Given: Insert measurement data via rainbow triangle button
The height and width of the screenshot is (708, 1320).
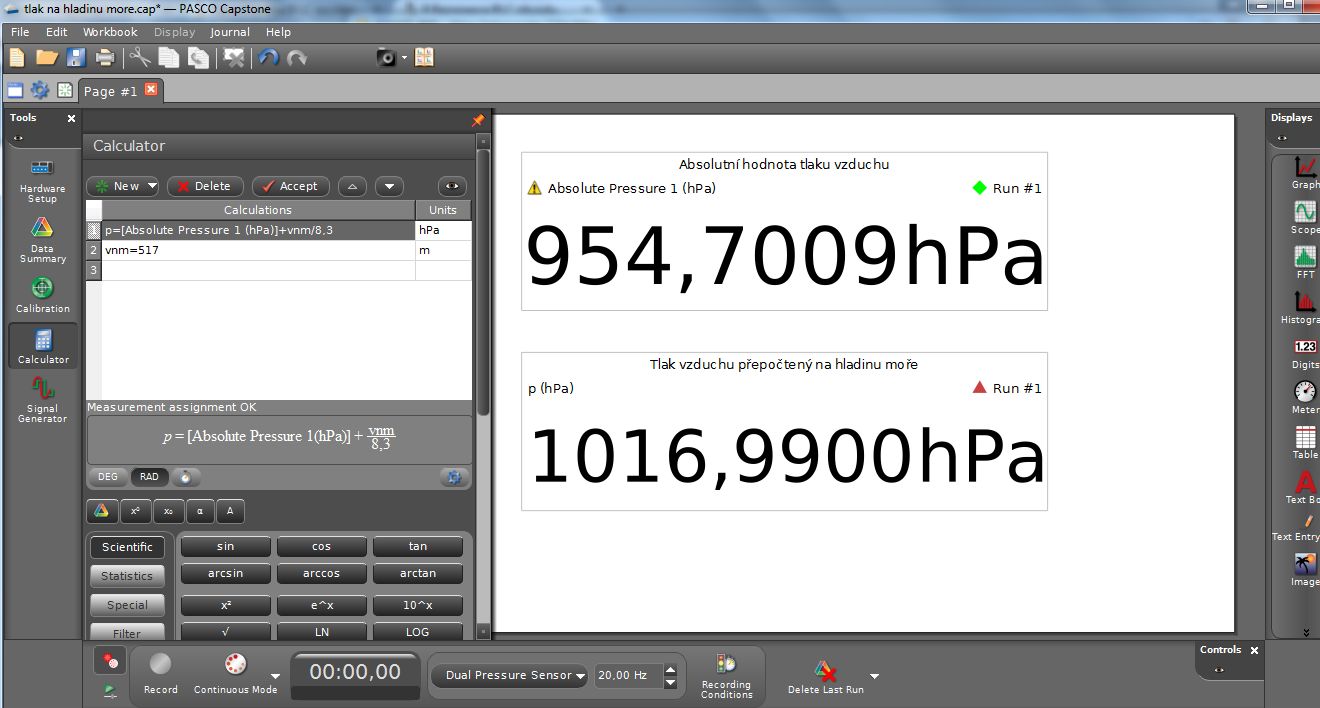Looking at the screenshot, I should (x=101, y=511).
